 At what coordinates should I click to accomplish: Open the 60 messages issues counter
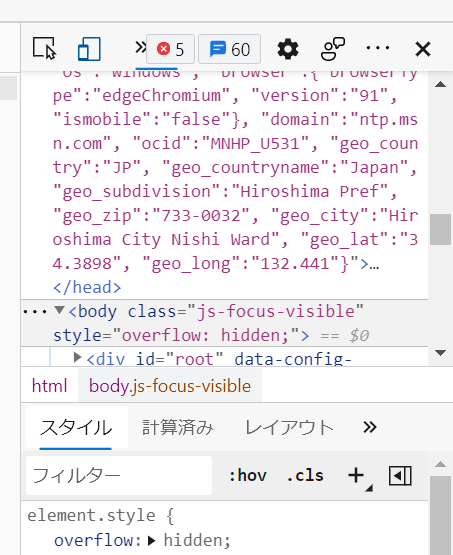(229, 49)
